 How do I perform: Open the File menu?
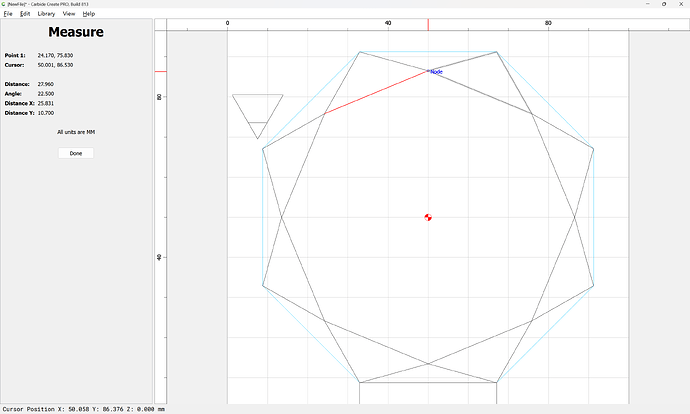[8, 14]
